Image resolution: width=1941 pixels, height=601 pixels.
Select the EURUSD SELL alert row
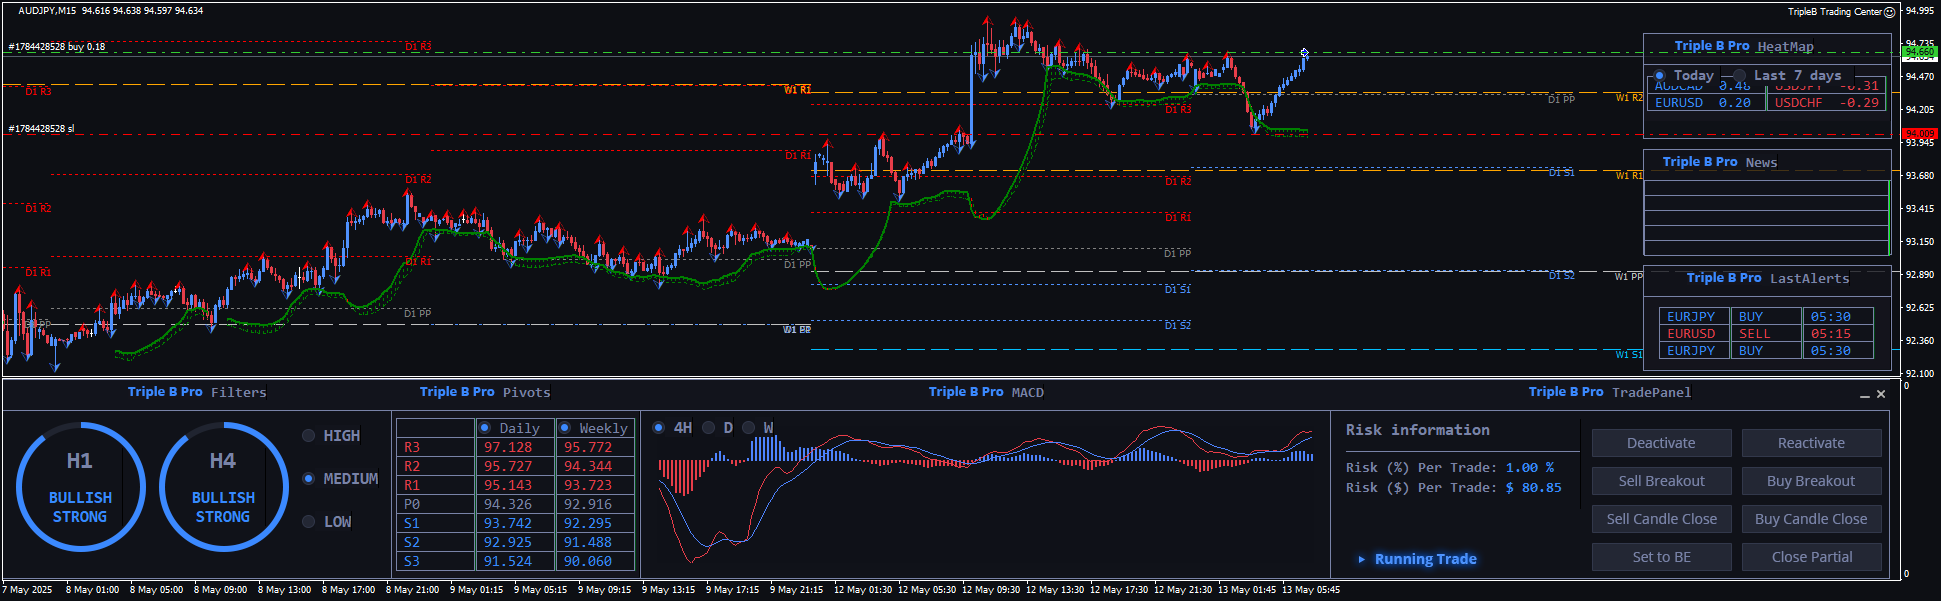(x=1765, y=334)
